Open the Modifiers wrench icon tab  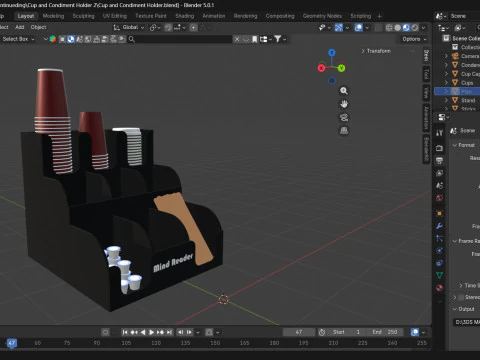coord(439,226)
